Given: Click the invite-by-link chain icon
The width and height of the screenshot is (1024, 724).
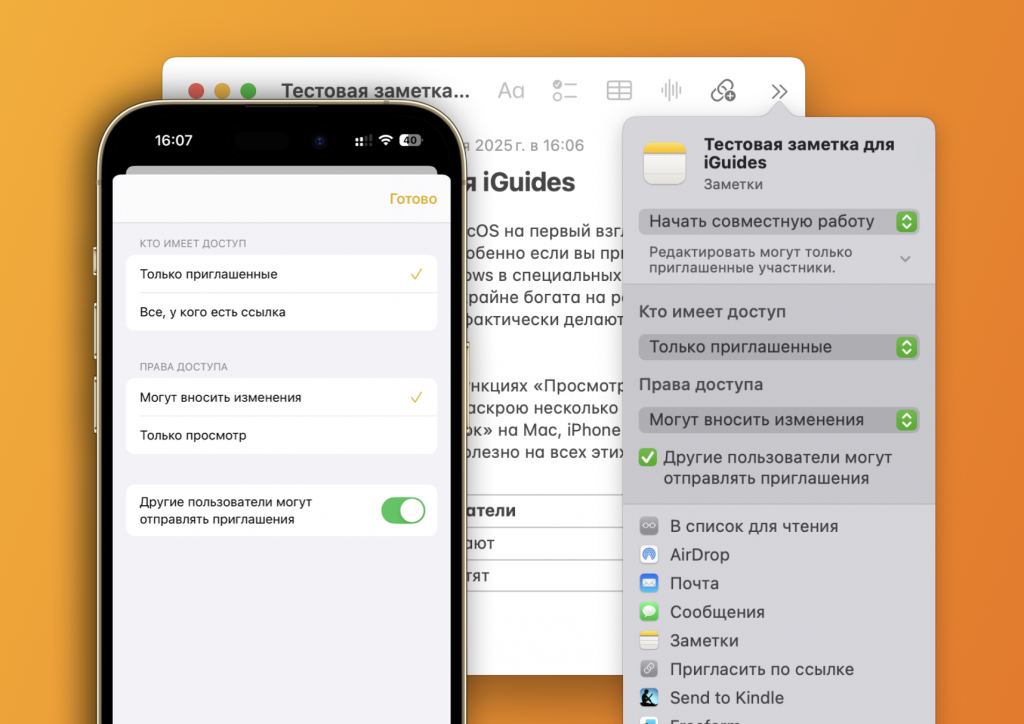Looking at the screenshot, I should (648, 669).
